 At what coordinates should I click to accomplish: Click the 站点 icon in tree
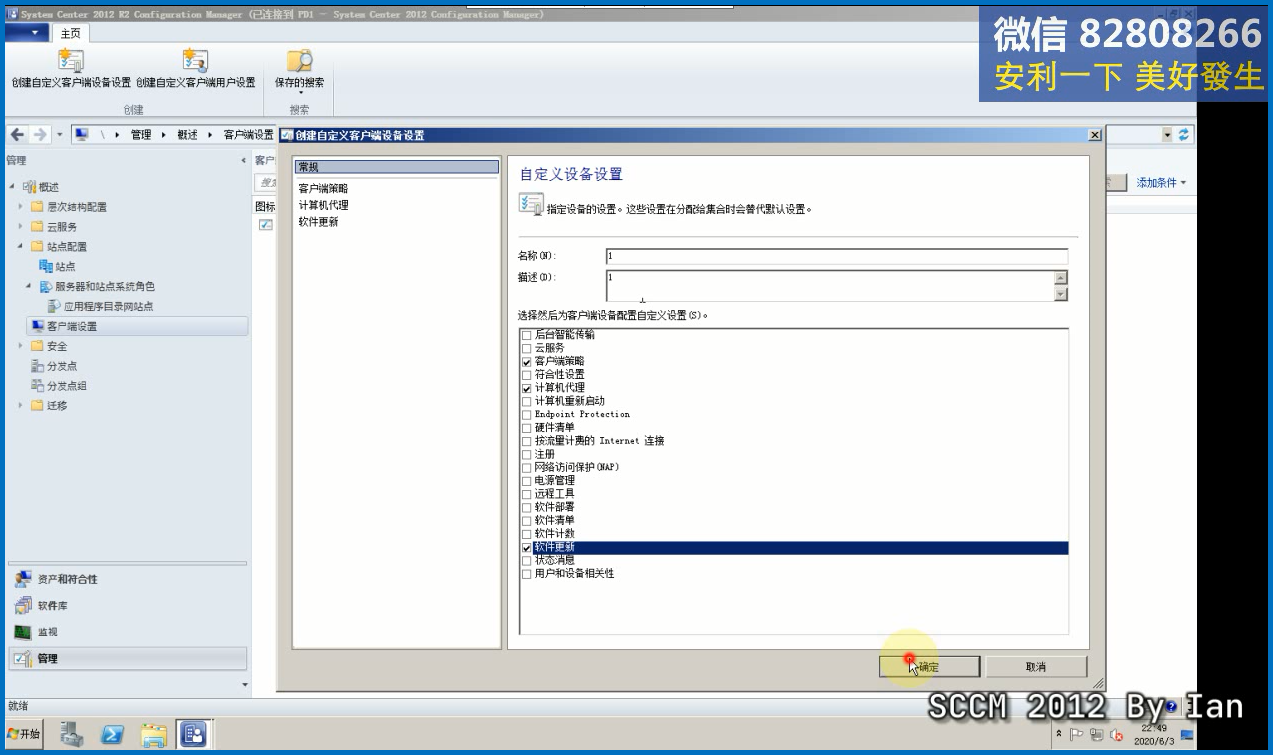[x=46, y=266]
